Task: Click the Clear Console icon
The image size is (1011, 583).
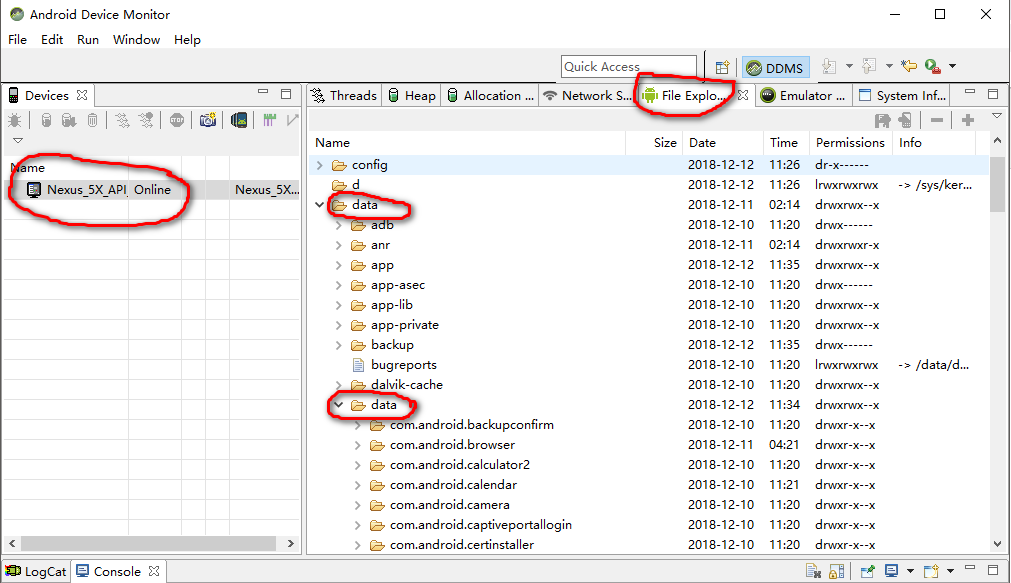Action: (813, 571)
